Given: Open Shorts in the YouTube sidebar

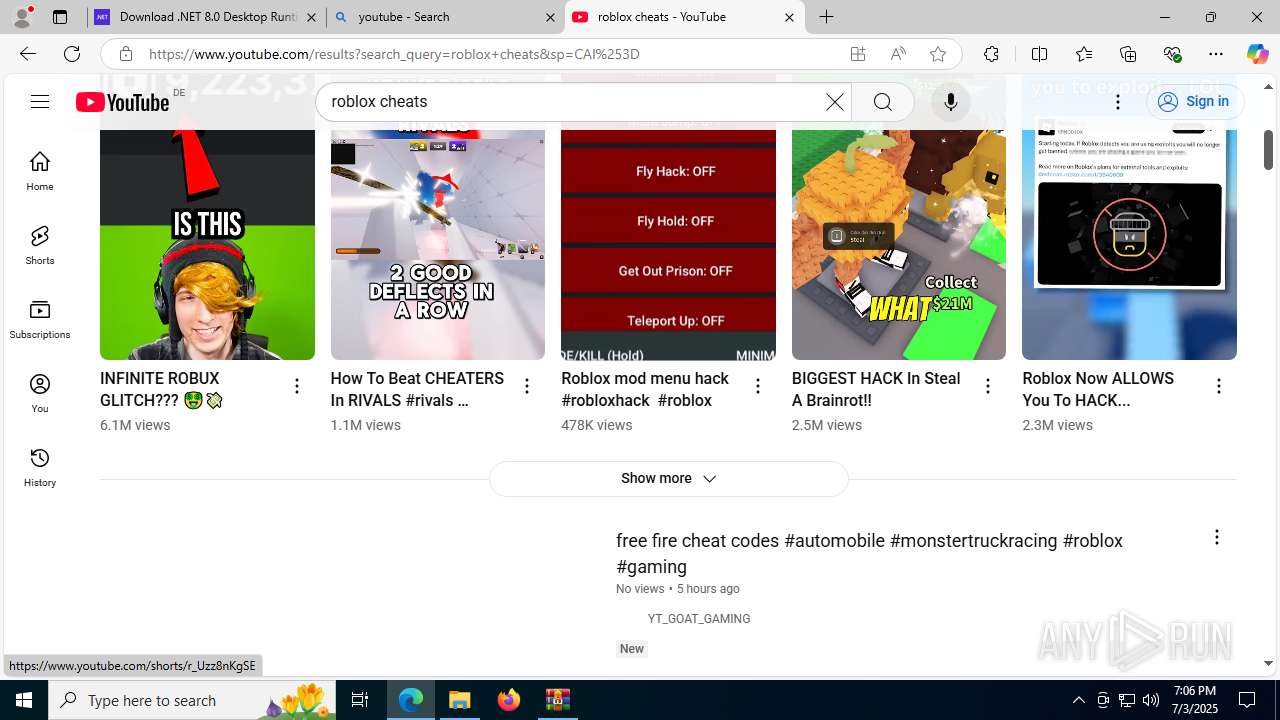Looking at the screenshot, I should (x=40, y=245).
